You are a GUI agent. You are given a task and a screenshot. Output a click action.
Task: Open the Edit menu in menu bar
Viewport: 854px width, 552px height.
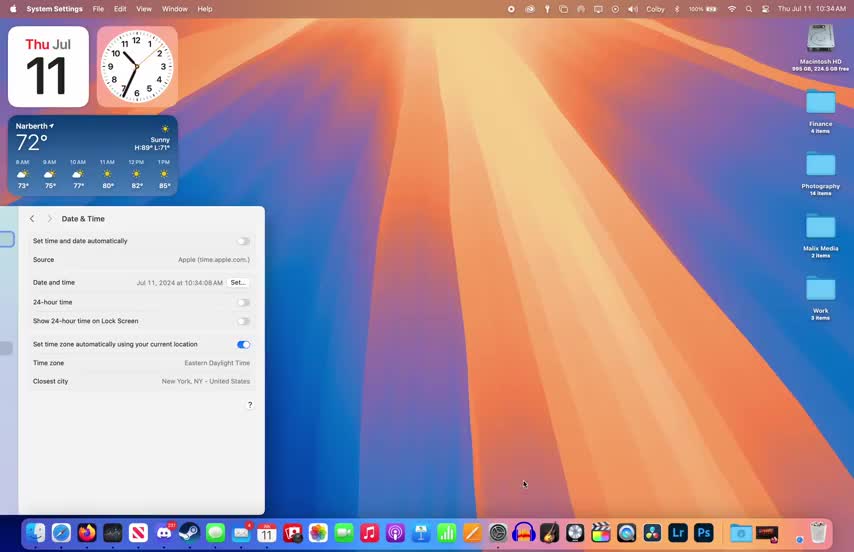(x=120, y=9)
